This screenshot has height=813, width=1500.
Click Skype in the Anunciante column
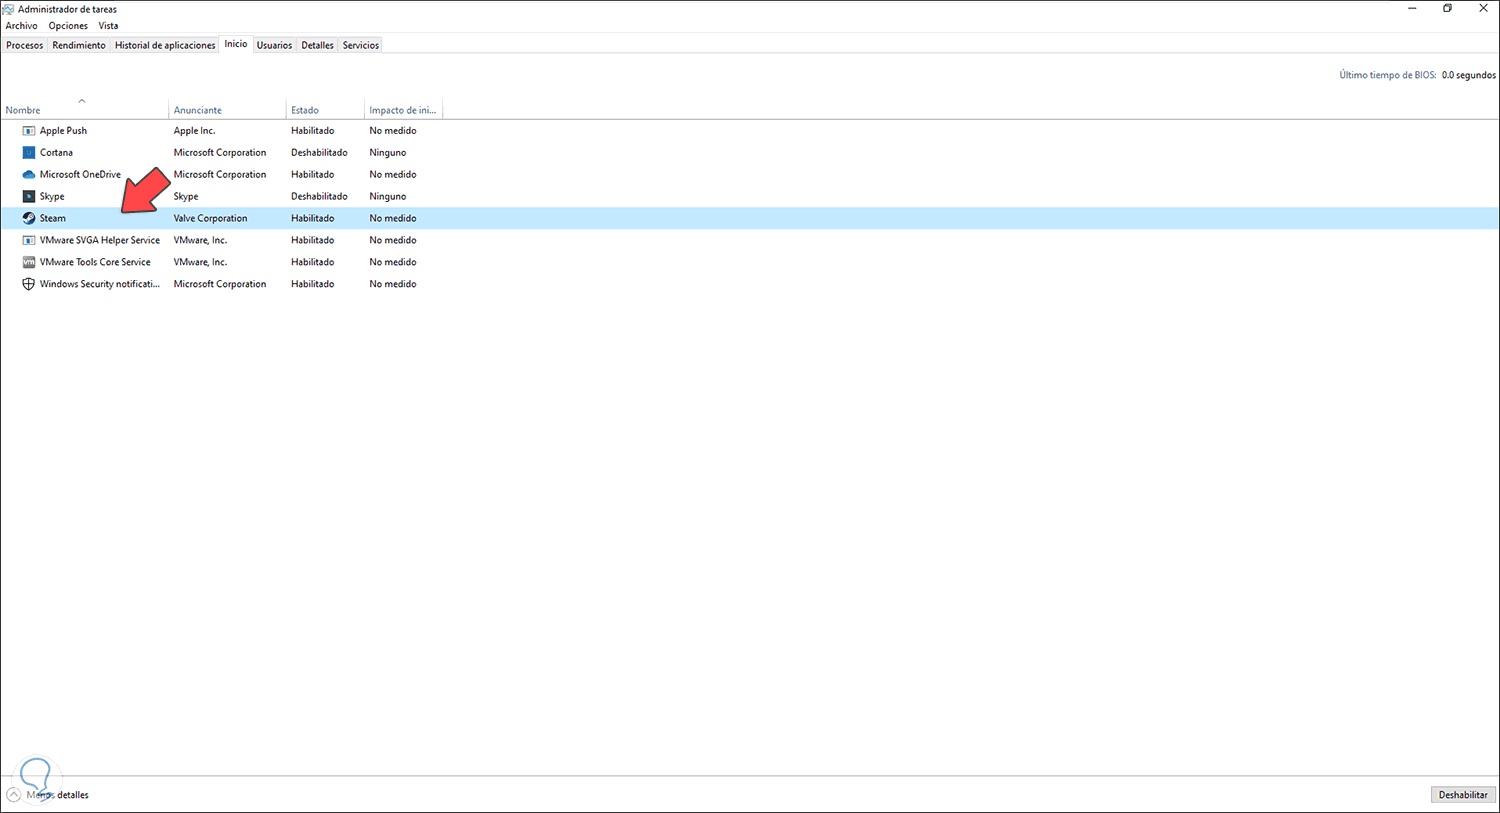coord(186,197)
